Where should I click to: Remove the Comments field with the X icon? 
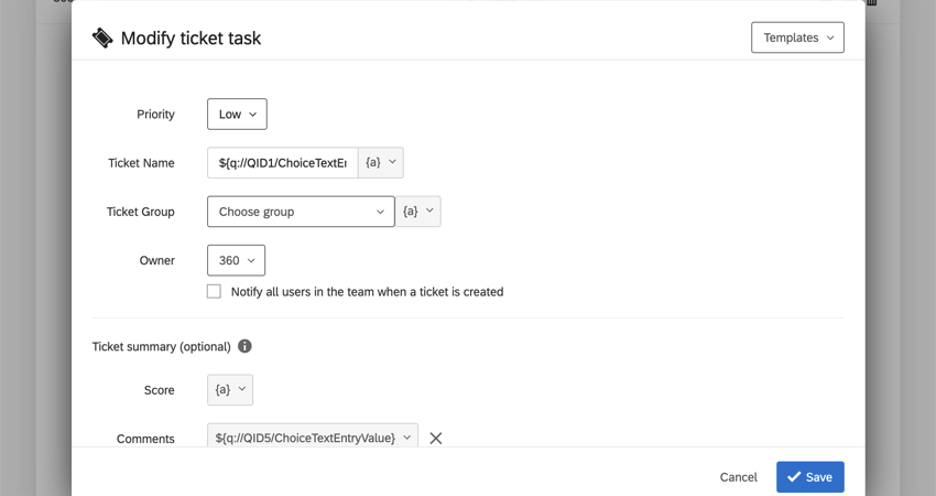(436, 438)
